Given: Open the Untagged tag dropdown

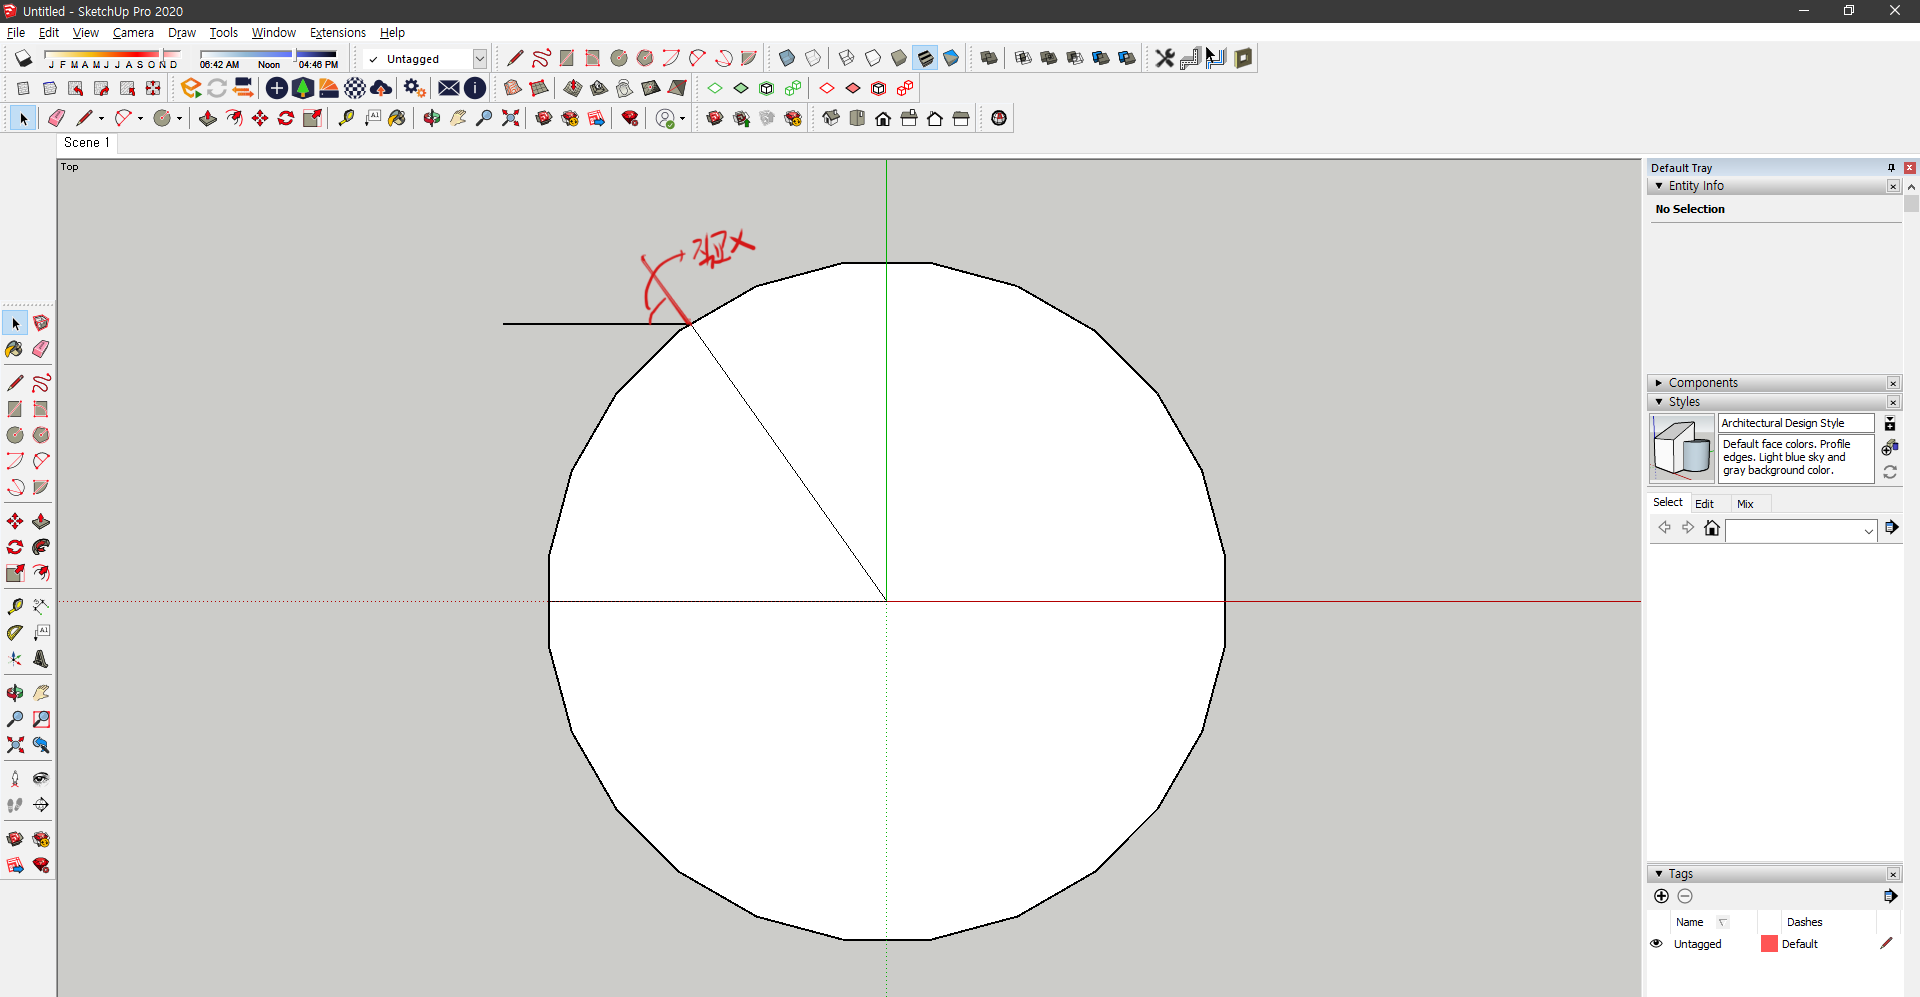Looking at the screenshot, I should (480, 59).
